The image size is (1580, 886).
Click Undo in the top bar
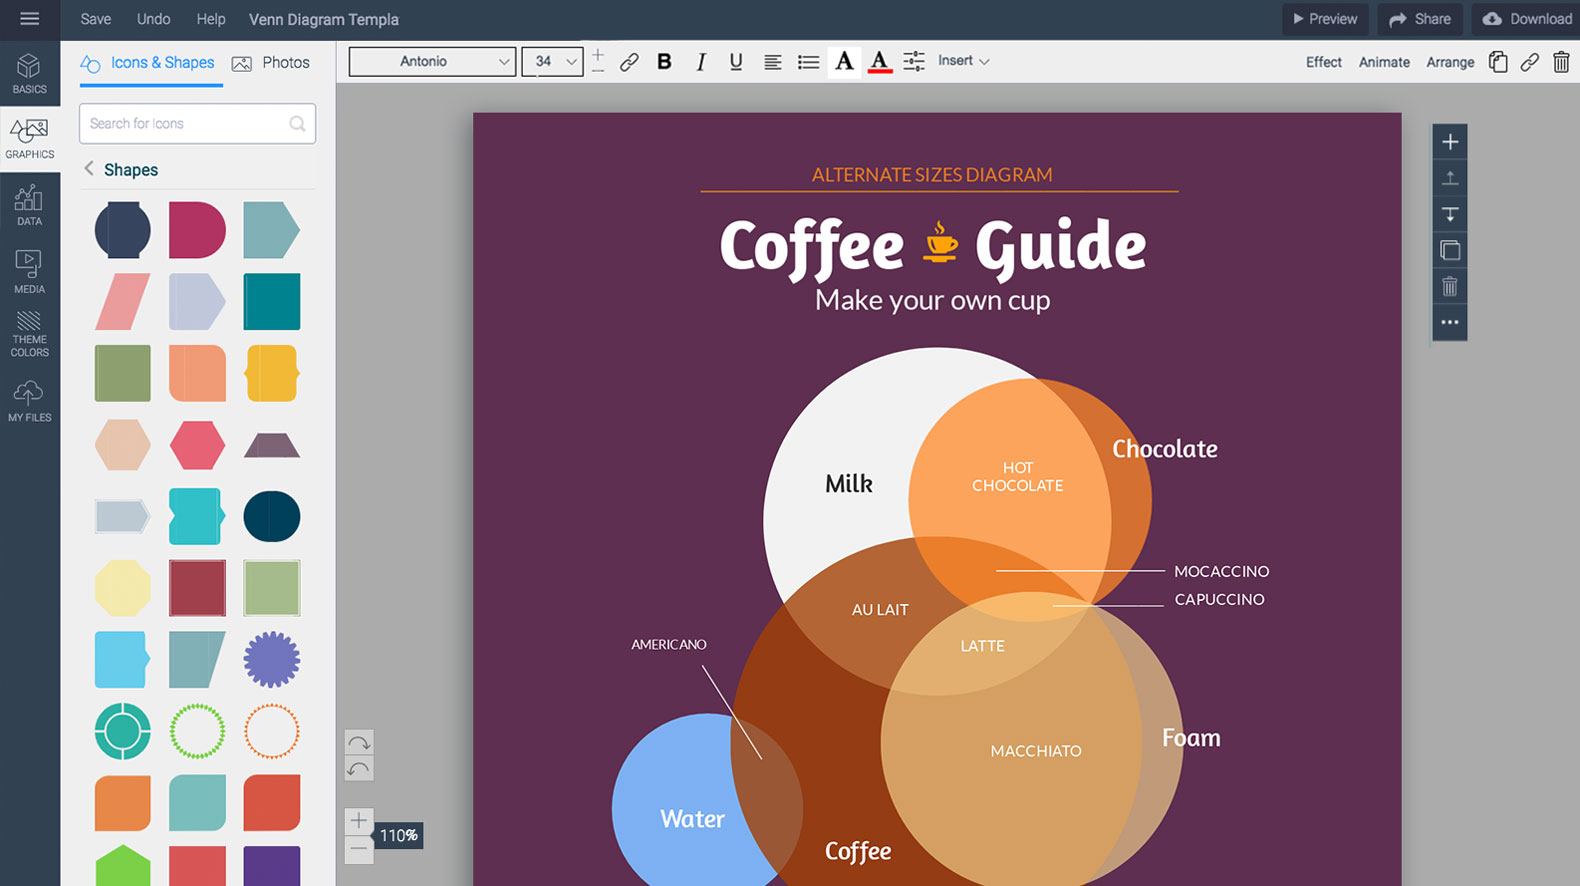[153, 19]
